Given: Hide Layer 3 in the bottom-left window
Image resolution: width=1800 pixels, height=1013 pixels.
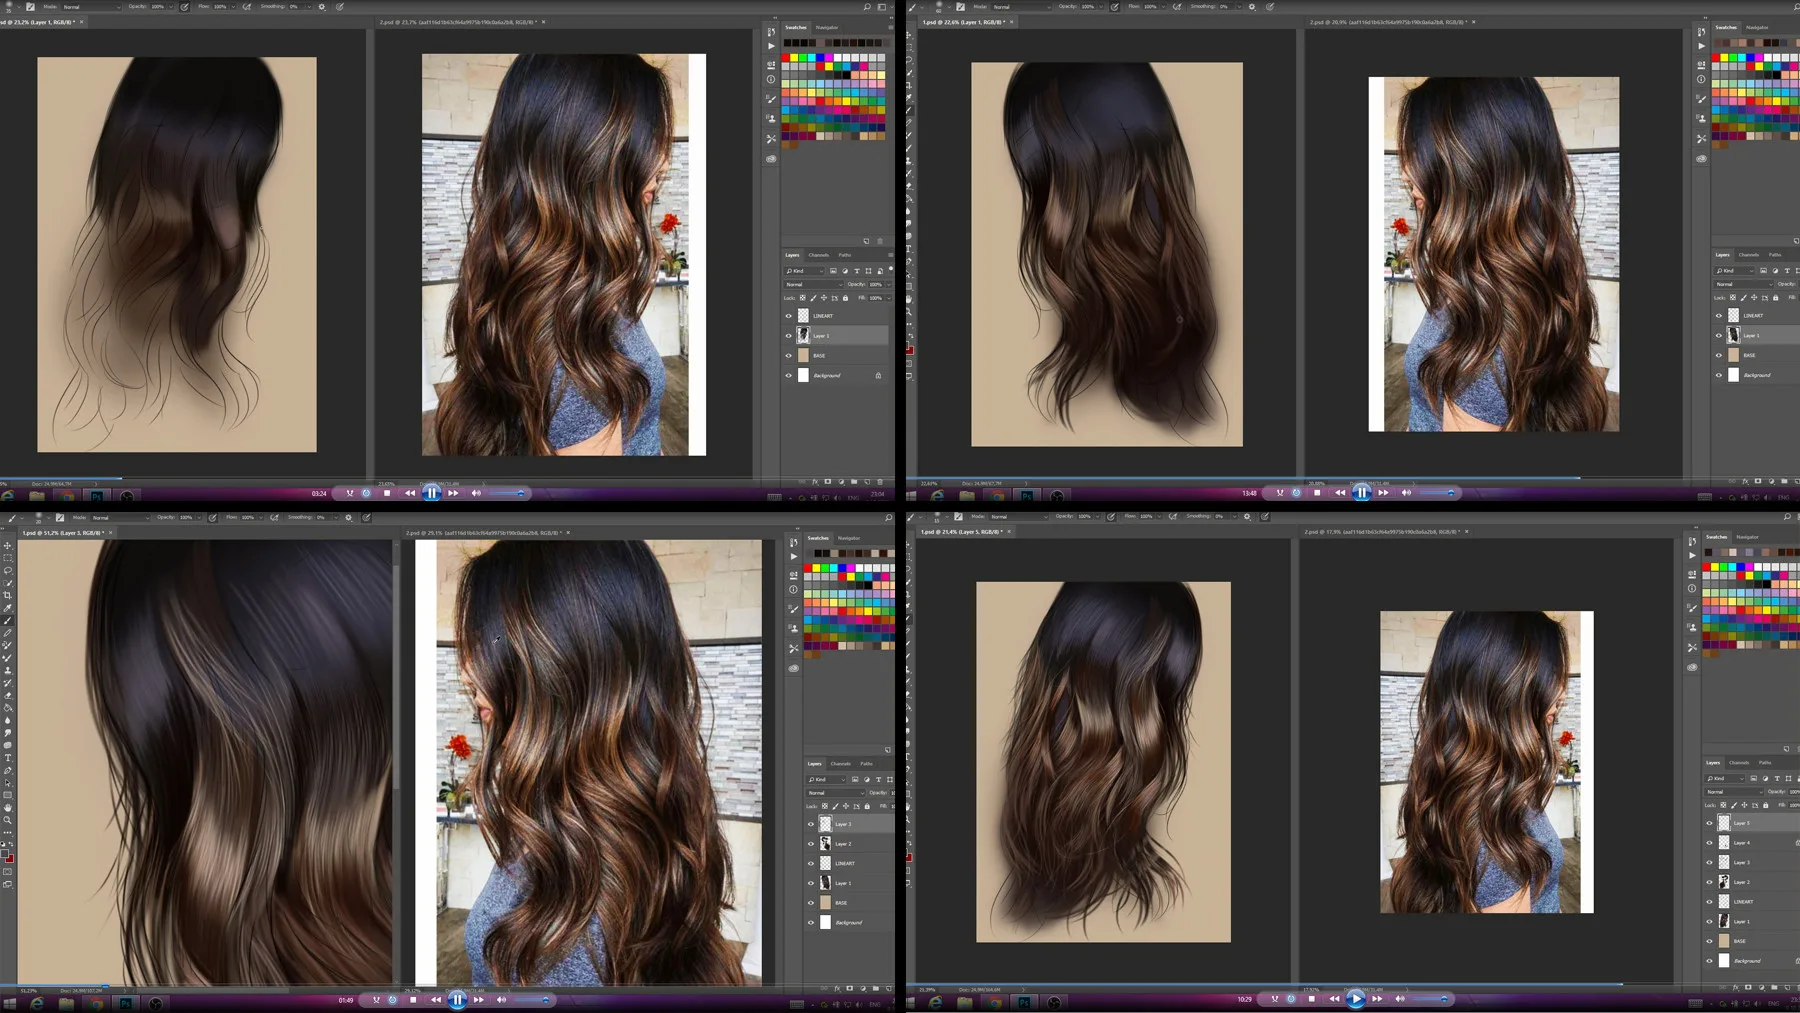Looking at the screenshot, I should point(811,824).
